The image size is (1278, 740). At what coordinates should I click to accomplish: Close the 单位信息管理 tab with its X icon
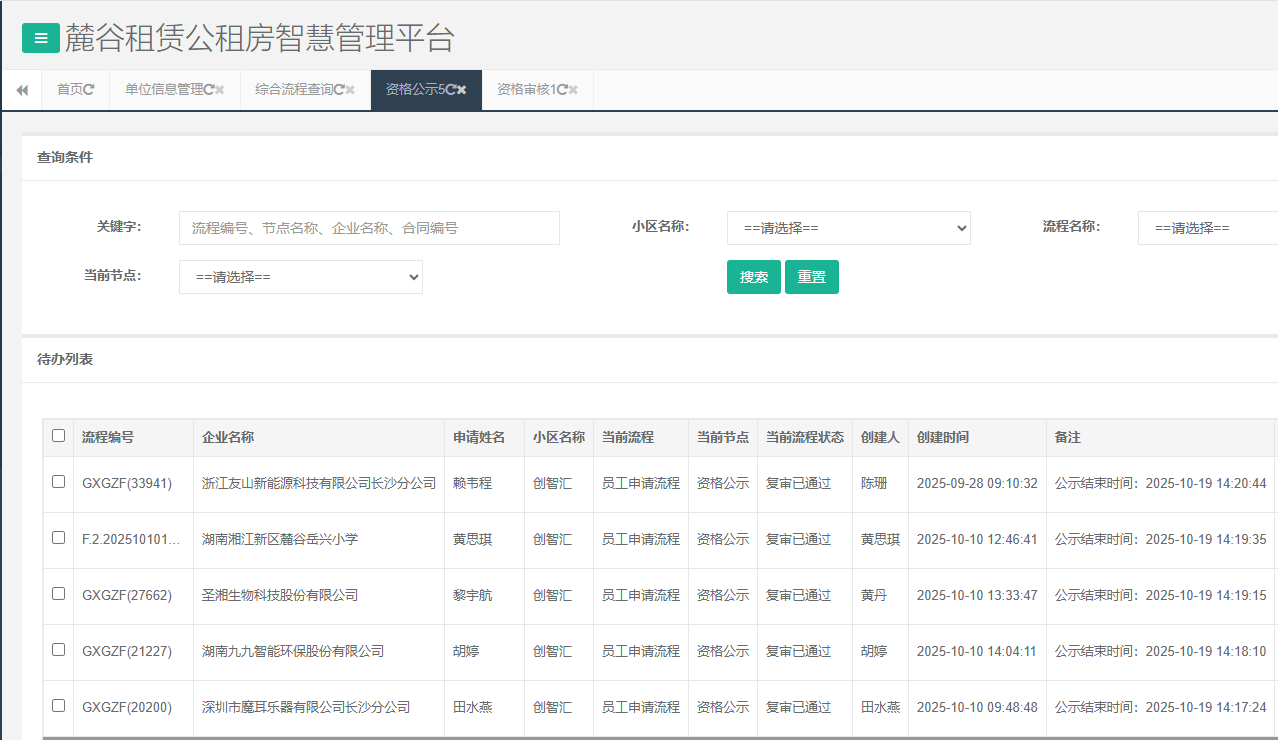pyautogui.click(x=220, y=90)
